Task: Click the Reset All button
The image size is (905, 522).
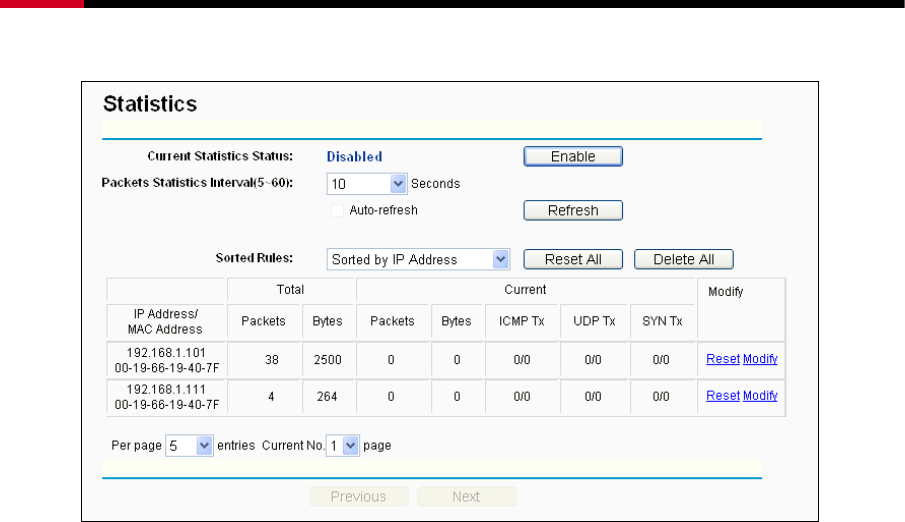Action: coord(573,259)
